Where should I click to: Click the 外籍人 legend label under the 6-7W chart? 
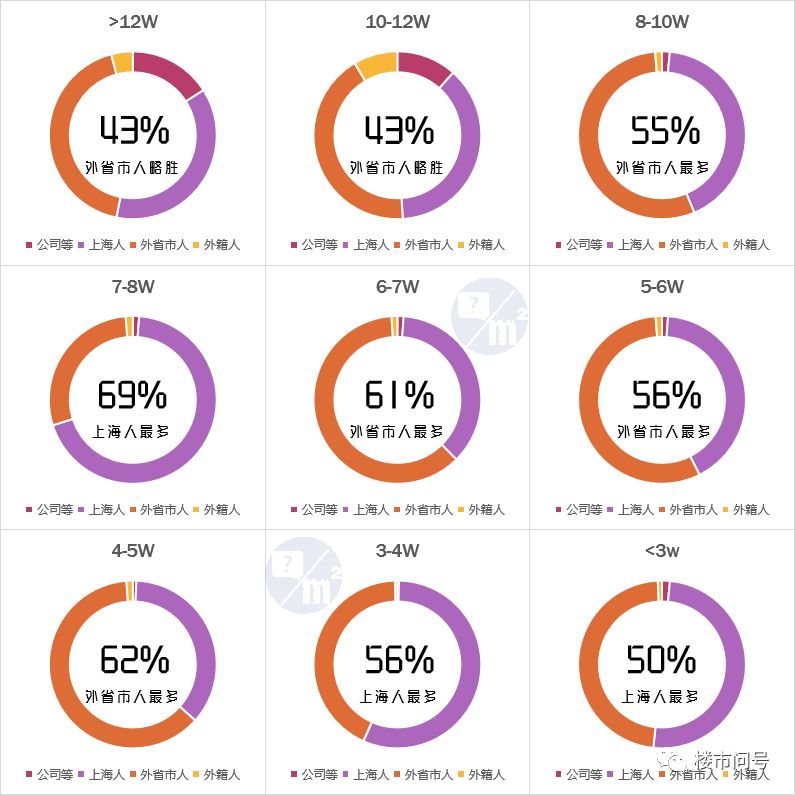(486, 510)
